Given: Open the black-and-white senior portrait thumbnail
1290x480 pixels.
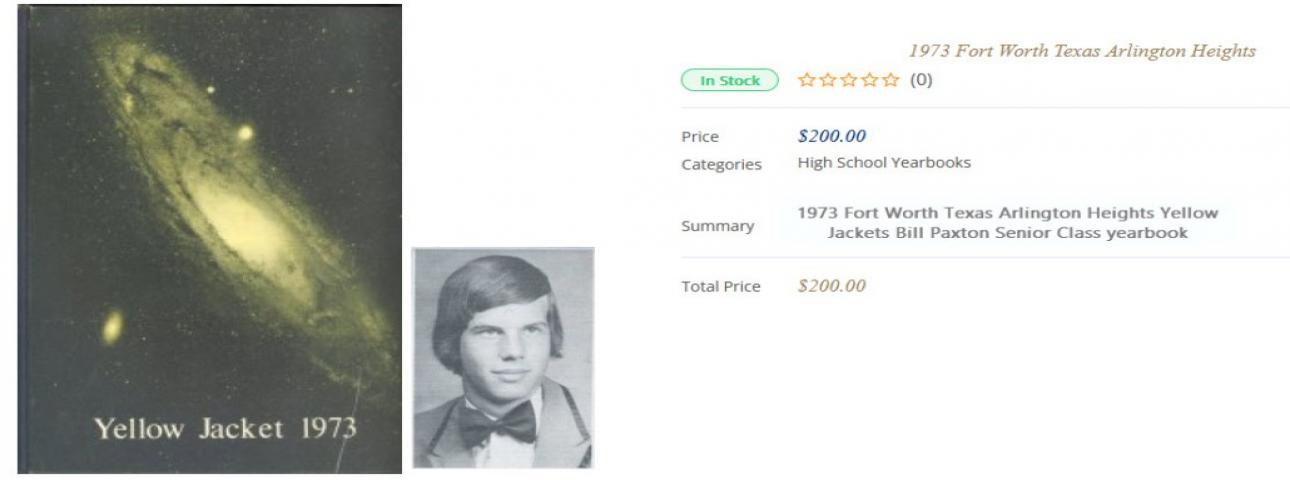Looking at the screenshot, I should point(503,357).
